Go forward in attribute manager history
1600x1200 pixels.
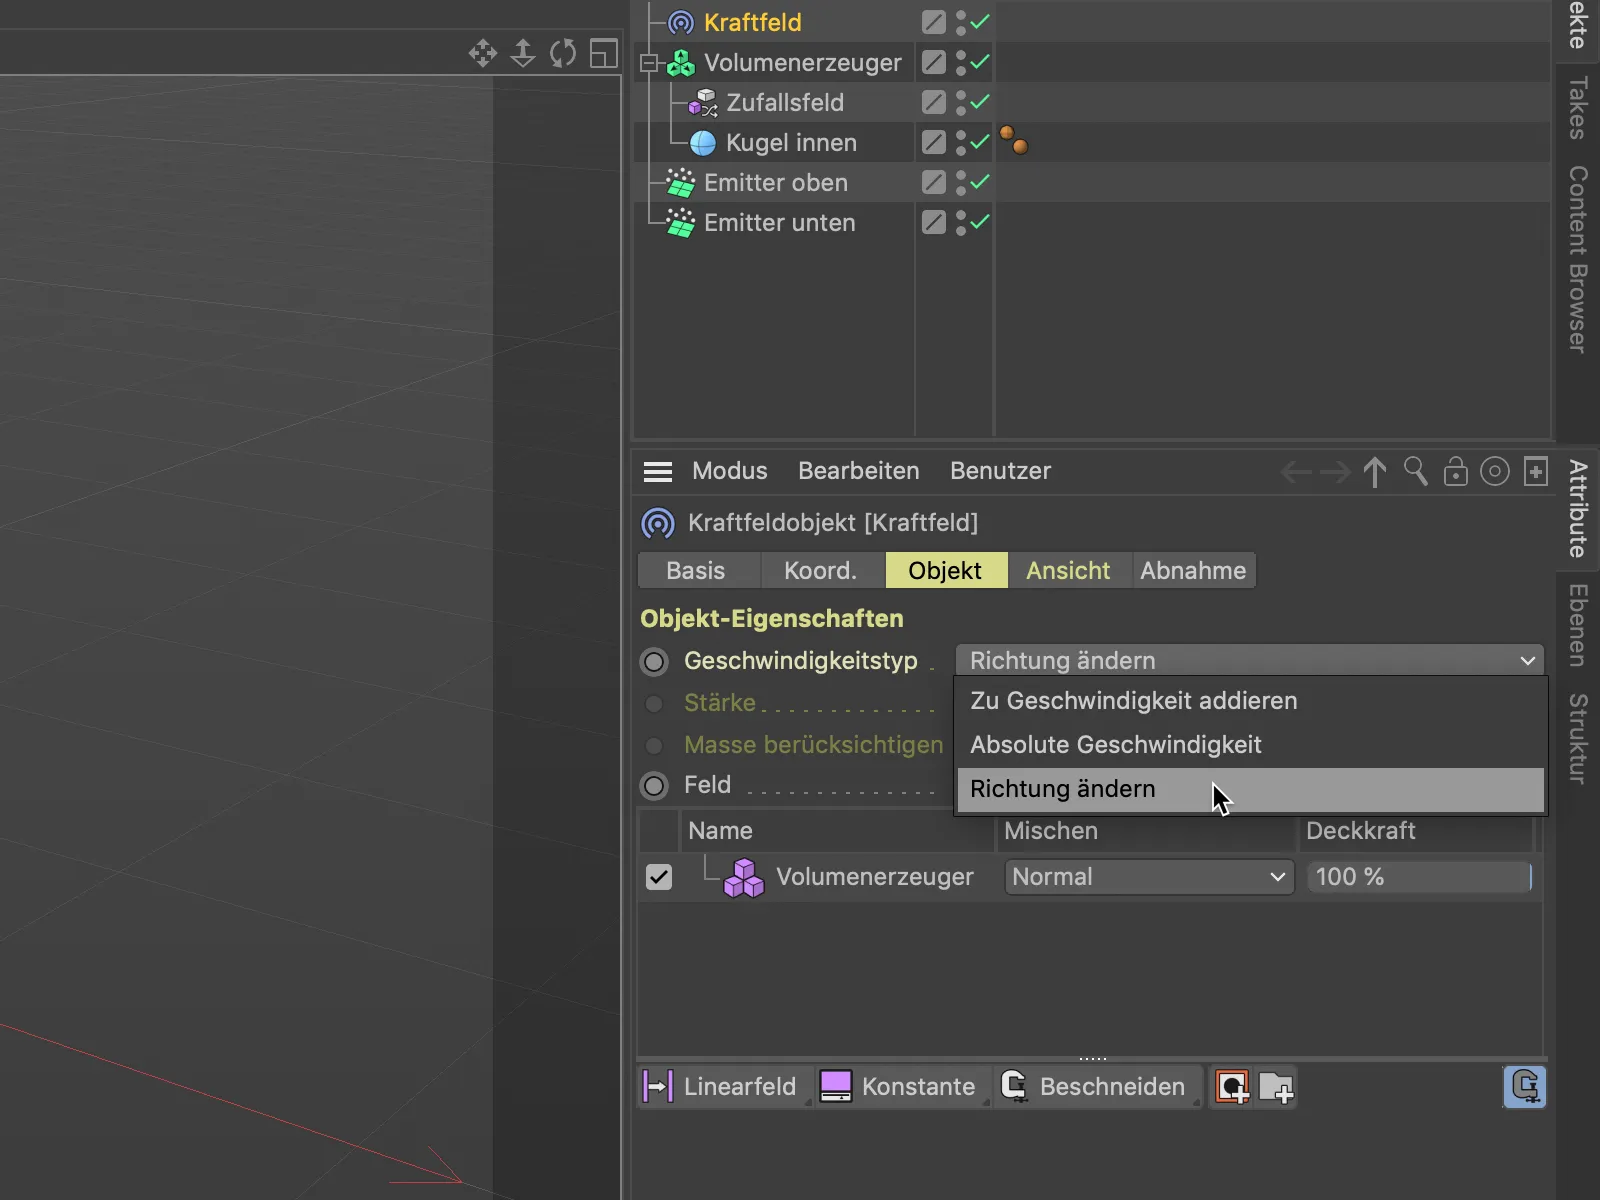pyautogui.click(x=1335, y=472)
